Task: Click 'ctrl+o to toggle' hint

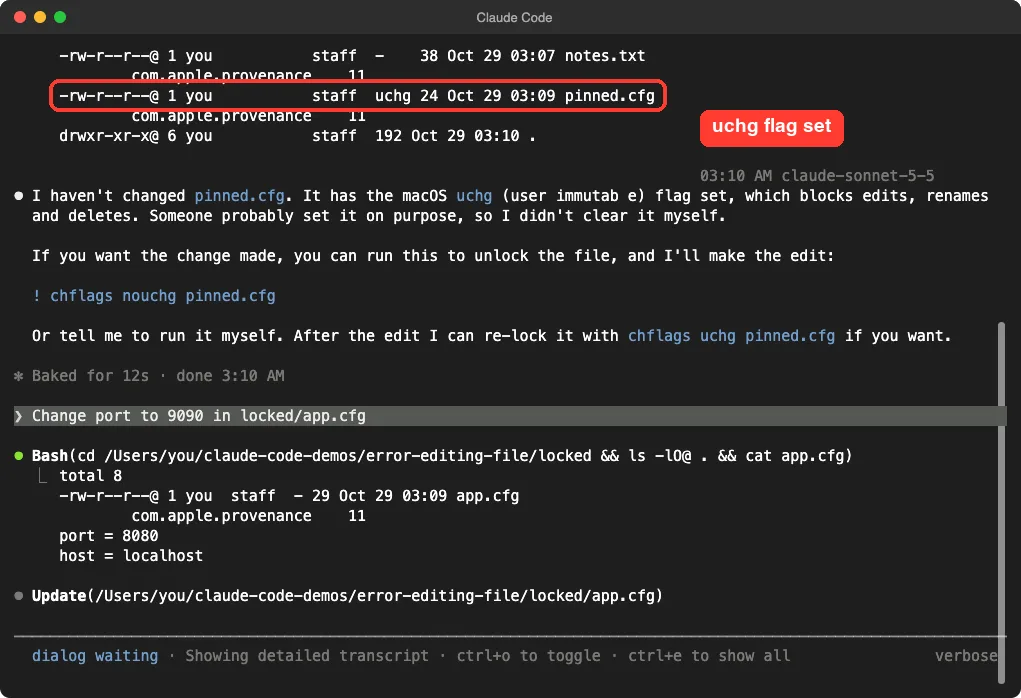Action: [528, 656]
